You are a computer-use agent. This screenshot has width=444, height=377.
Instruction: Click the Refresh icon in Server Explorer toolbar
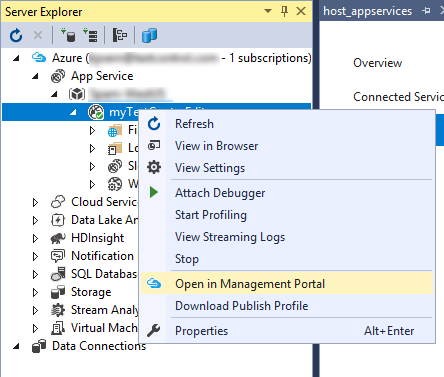tap(16, 35)
